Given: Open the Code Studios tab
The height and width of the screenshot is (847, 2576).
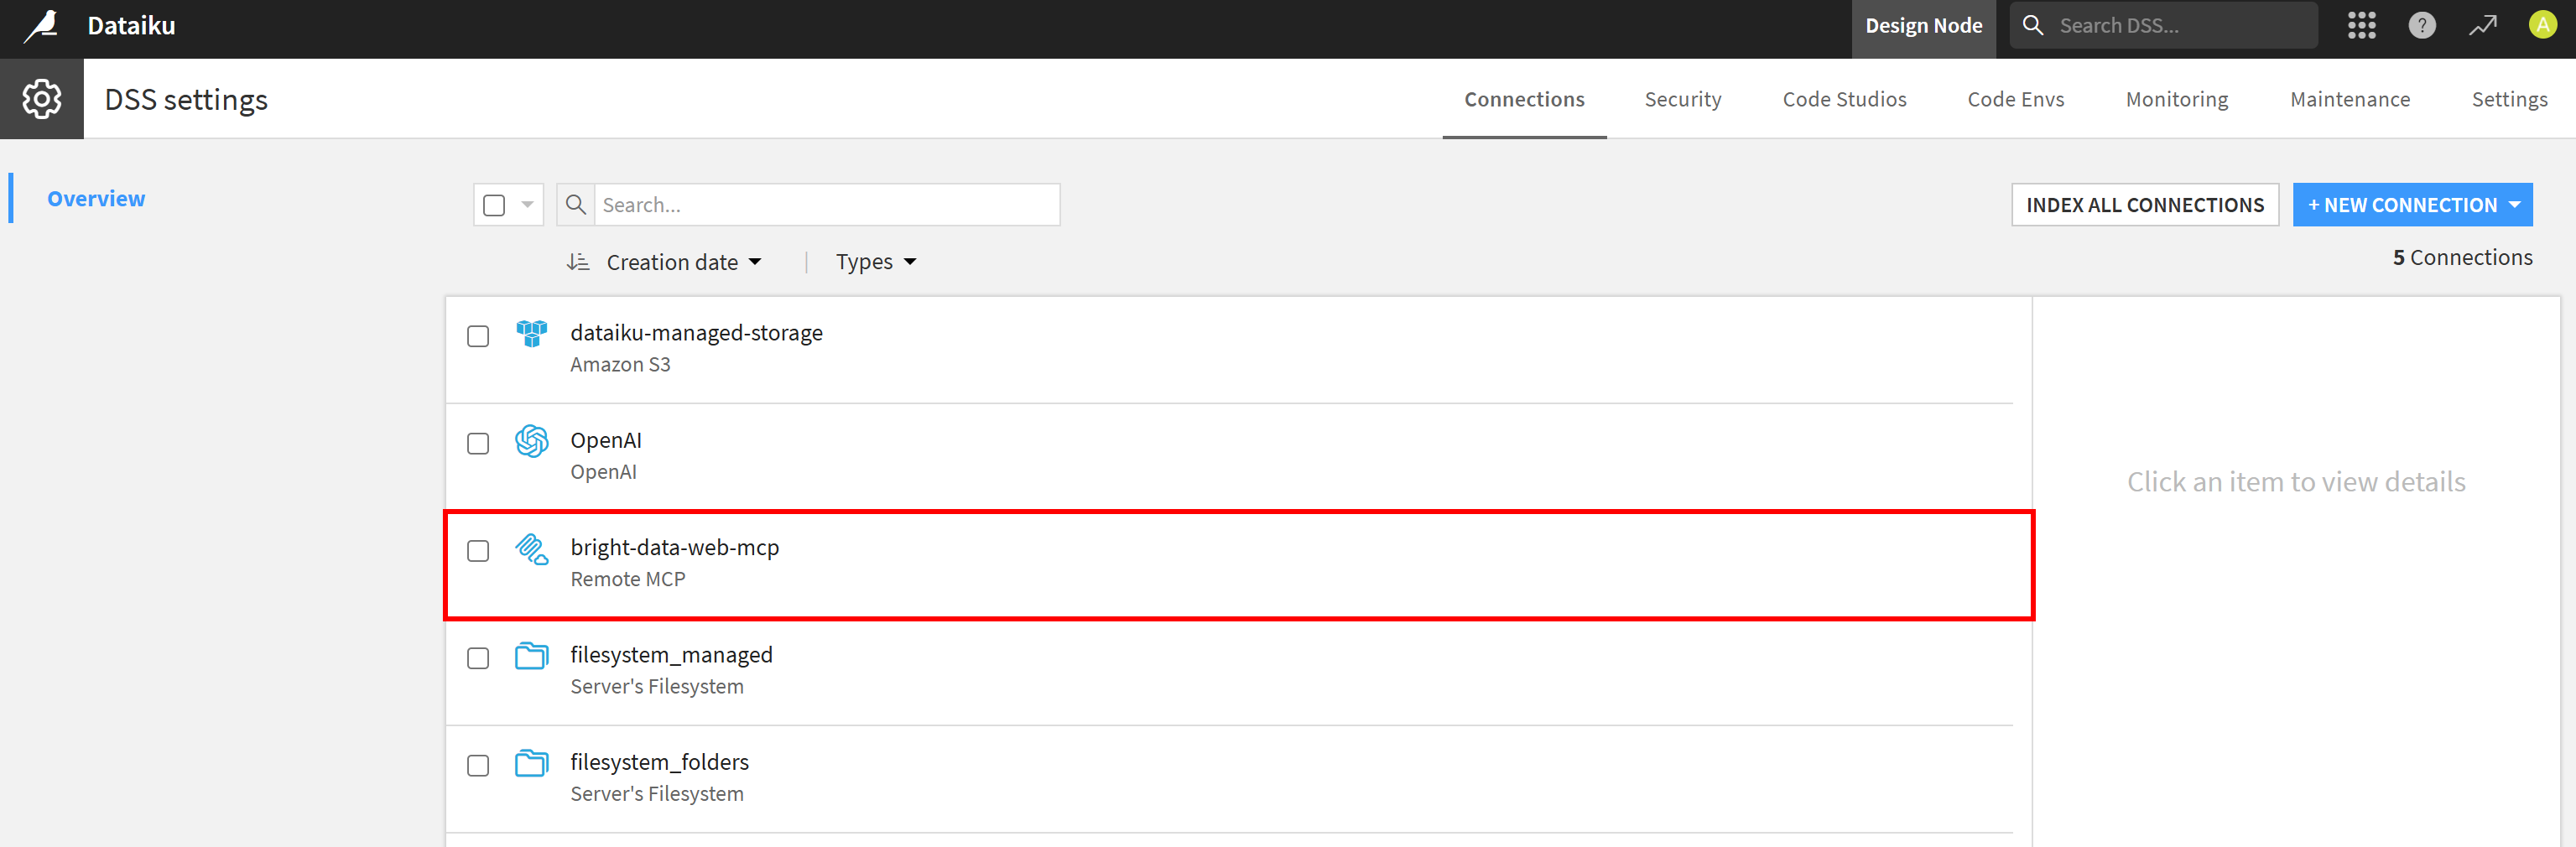Looking at the screenshot, I should (x=1844, y=99).
